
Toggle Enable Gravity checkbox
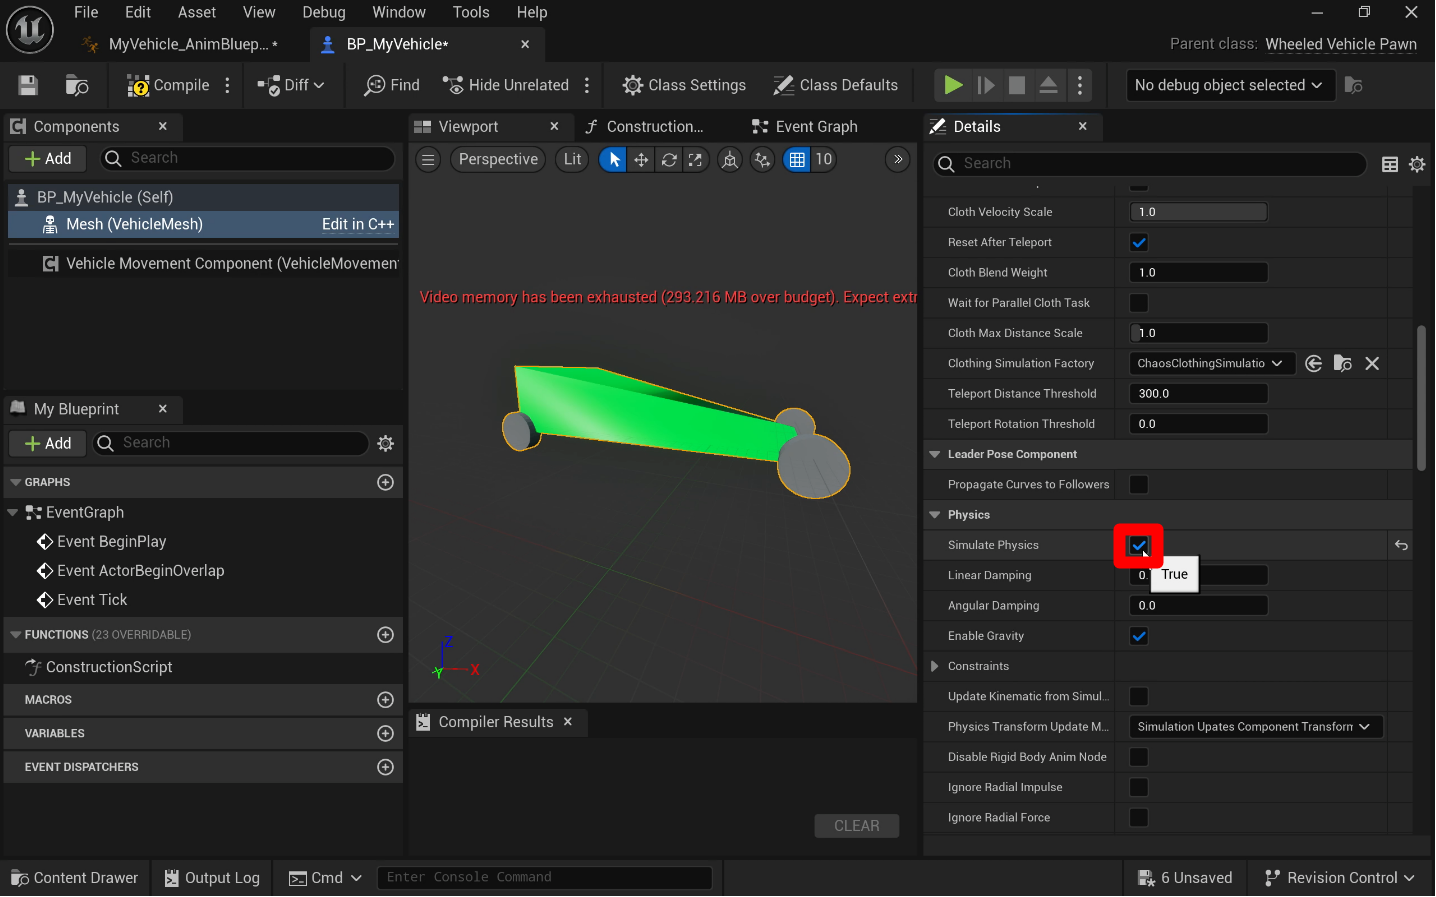tap(1139, 636)
